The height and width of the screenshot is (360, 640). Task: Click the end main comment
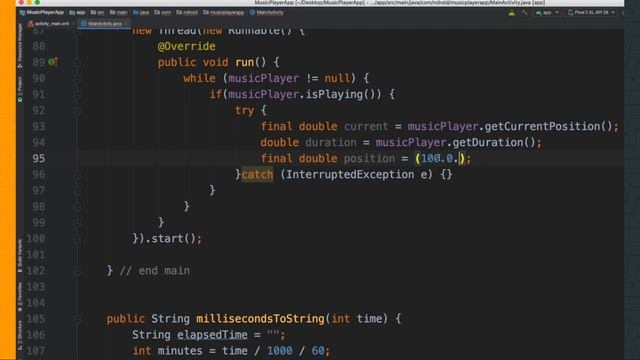coord(155,271)
